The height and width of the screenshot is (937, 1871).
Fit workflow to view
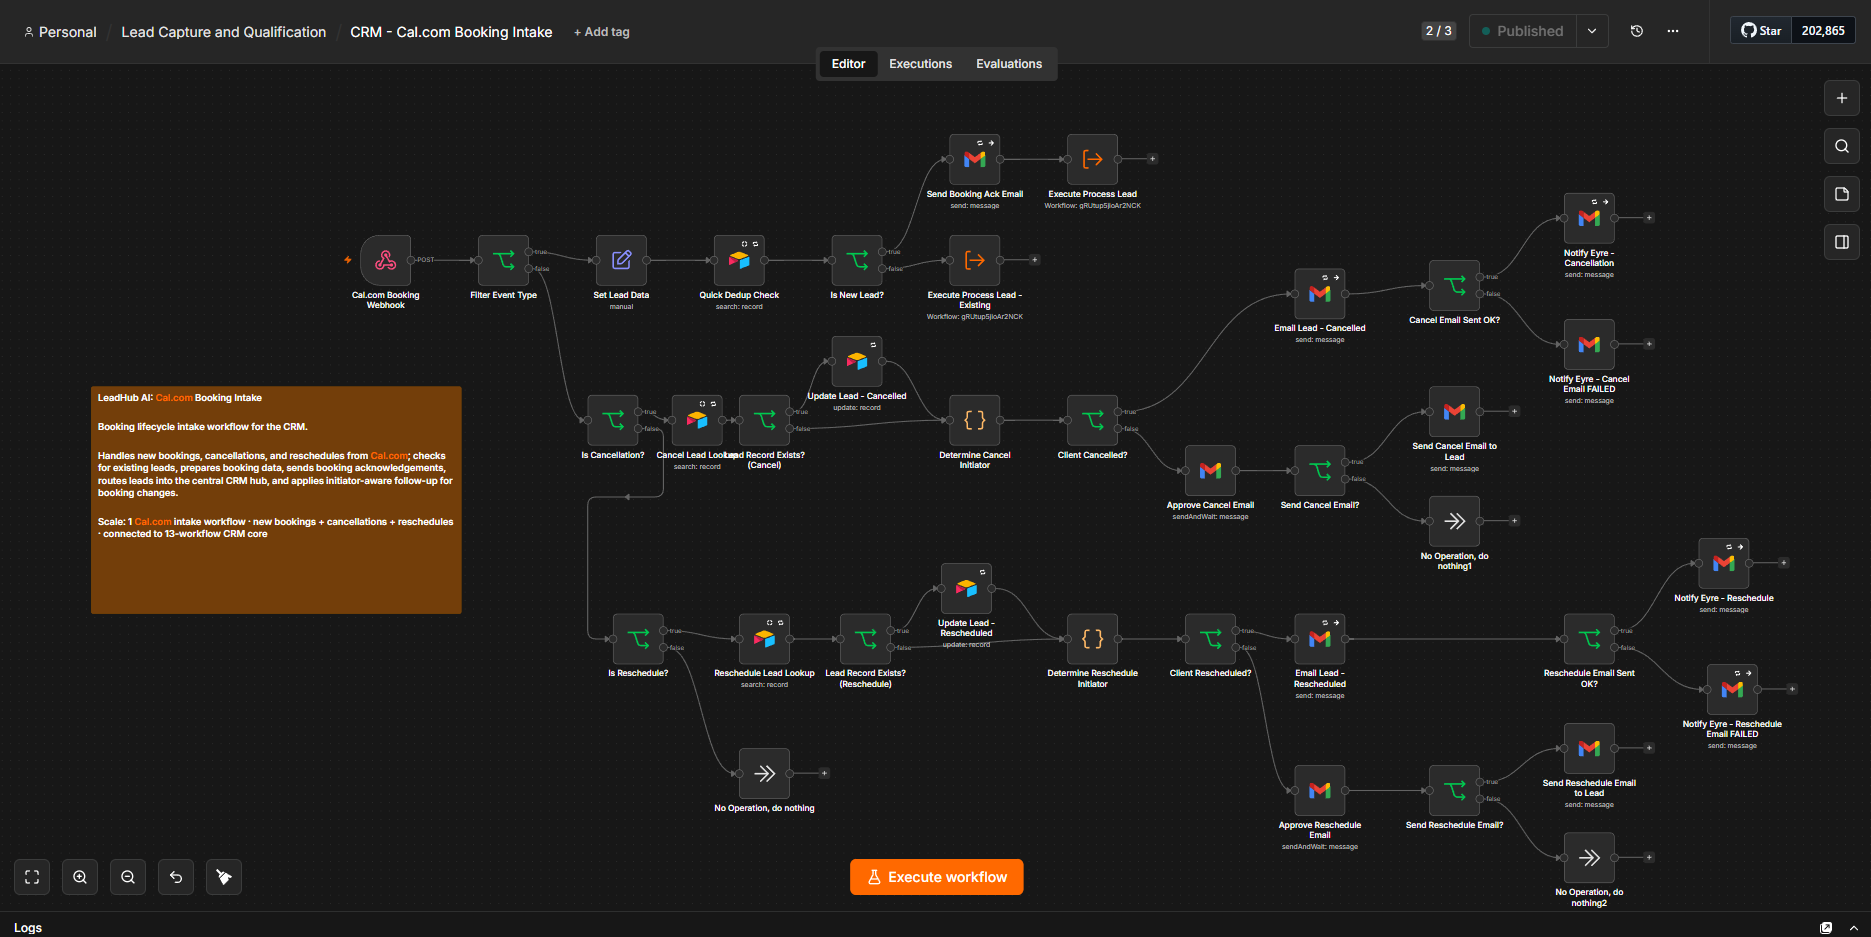pos(32,877)
